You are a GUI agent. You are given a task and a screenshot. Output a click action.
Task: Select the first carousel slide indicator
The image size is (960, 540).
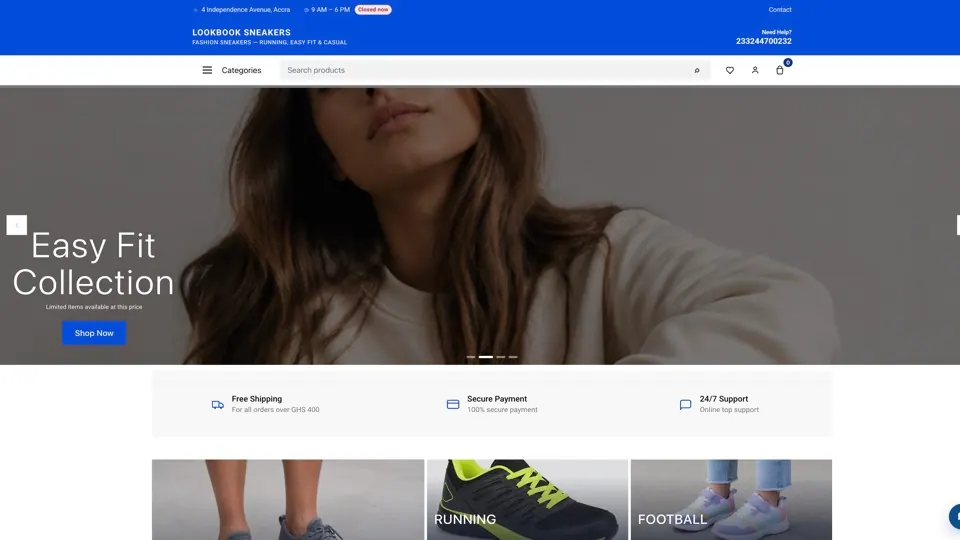click(x=471, y=357)
